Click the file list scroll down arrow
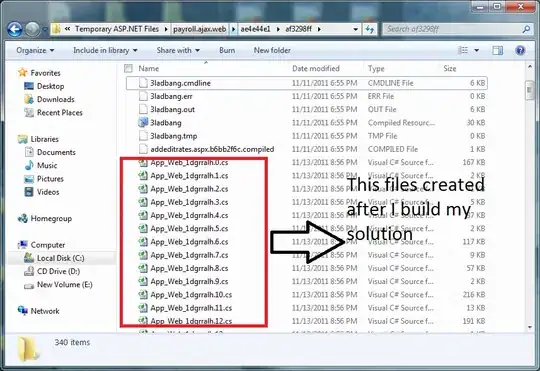Image resolution: width=540 pixels, height=371 pixels. coord(530,327)
